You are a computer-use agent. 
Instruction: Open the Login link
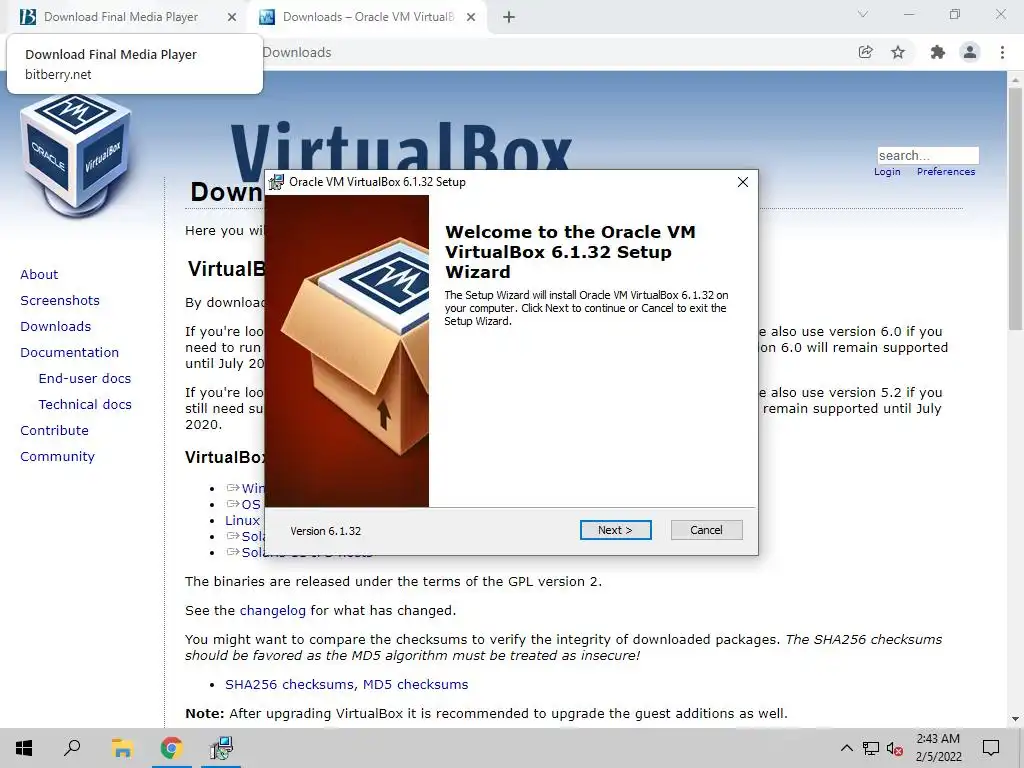coord(887,172)
